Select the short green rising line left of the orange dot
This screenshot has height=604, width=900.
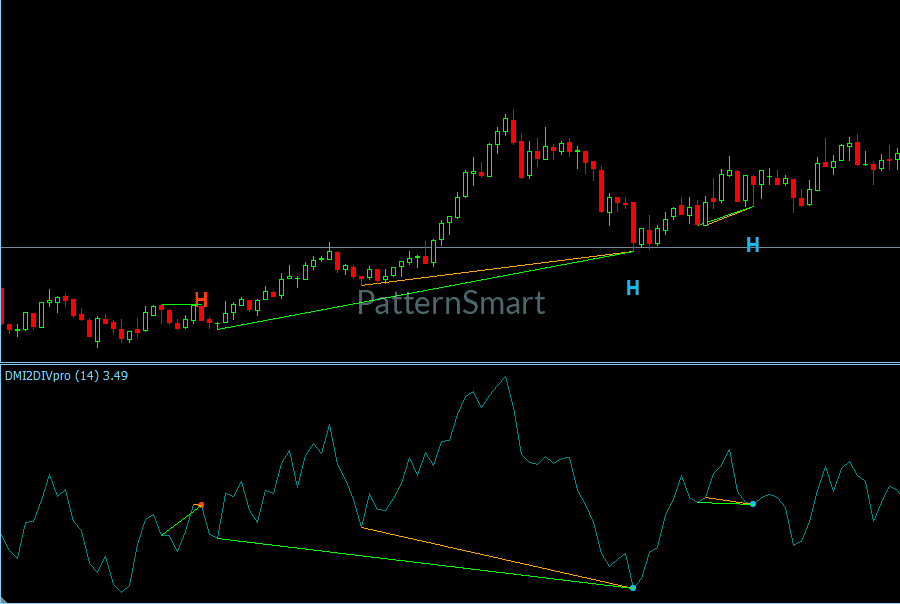click(181, 520)
